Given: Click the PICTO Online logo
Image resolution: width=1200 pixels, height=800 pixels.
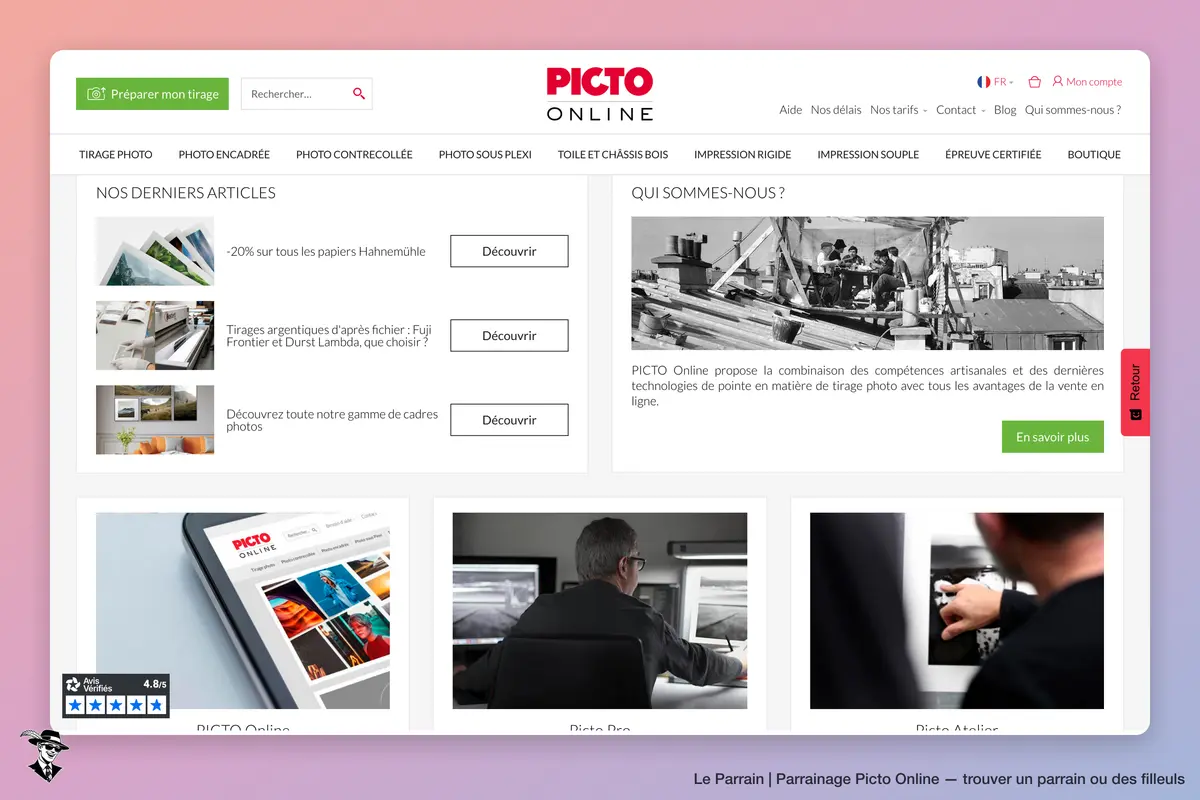Looking at the screenshot, I should pyautogui.click(x=600, y=94).
